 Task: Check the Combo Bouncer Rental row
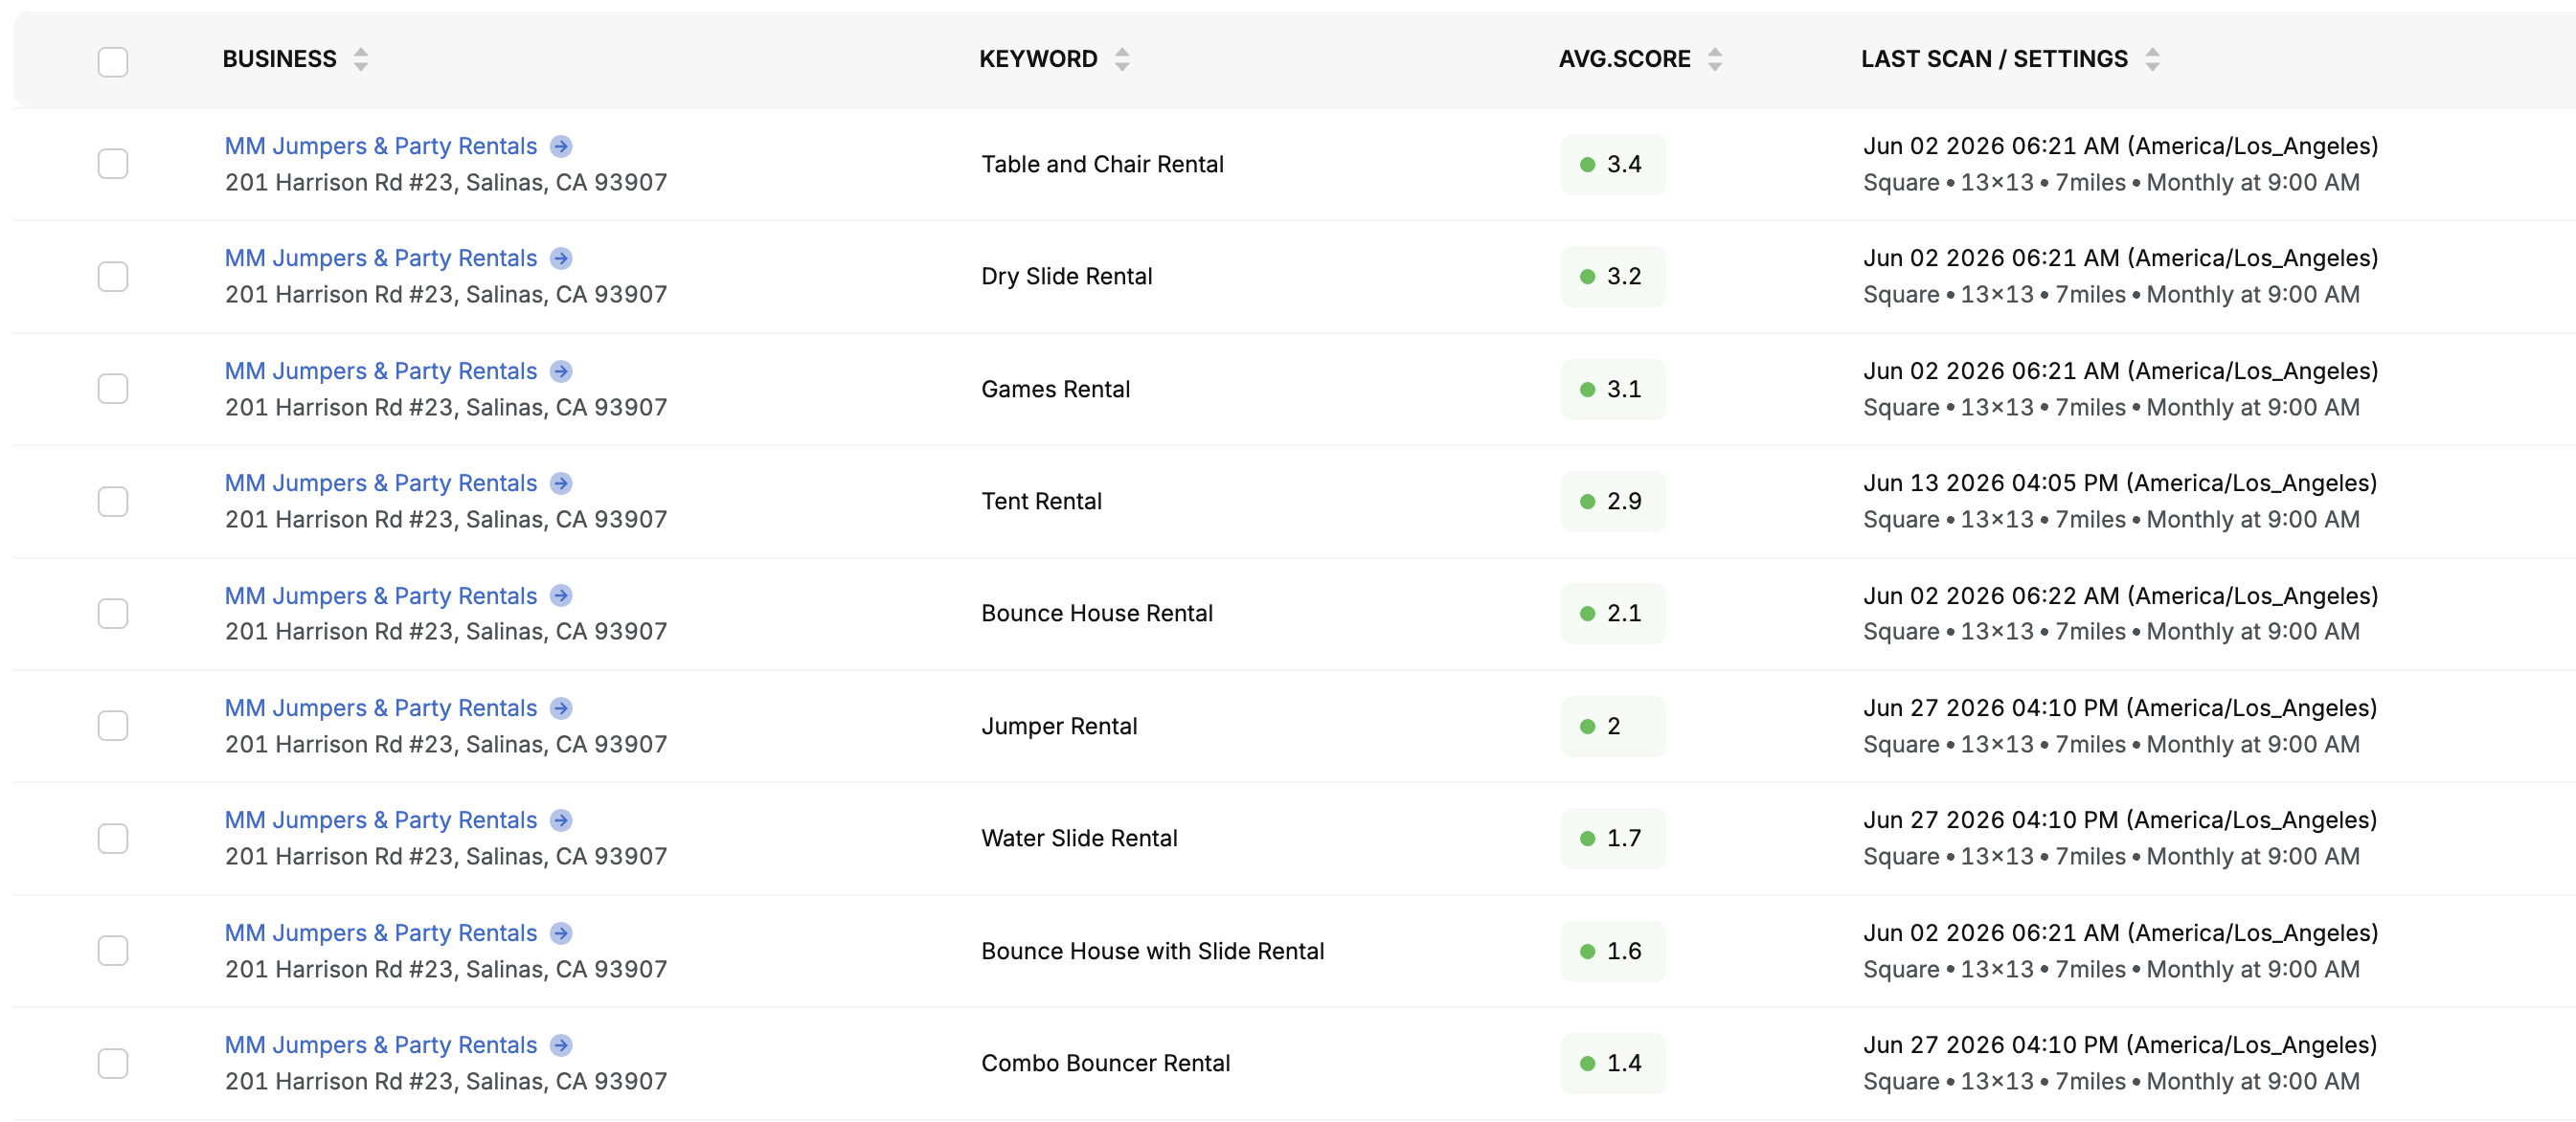pos(113,1063)
